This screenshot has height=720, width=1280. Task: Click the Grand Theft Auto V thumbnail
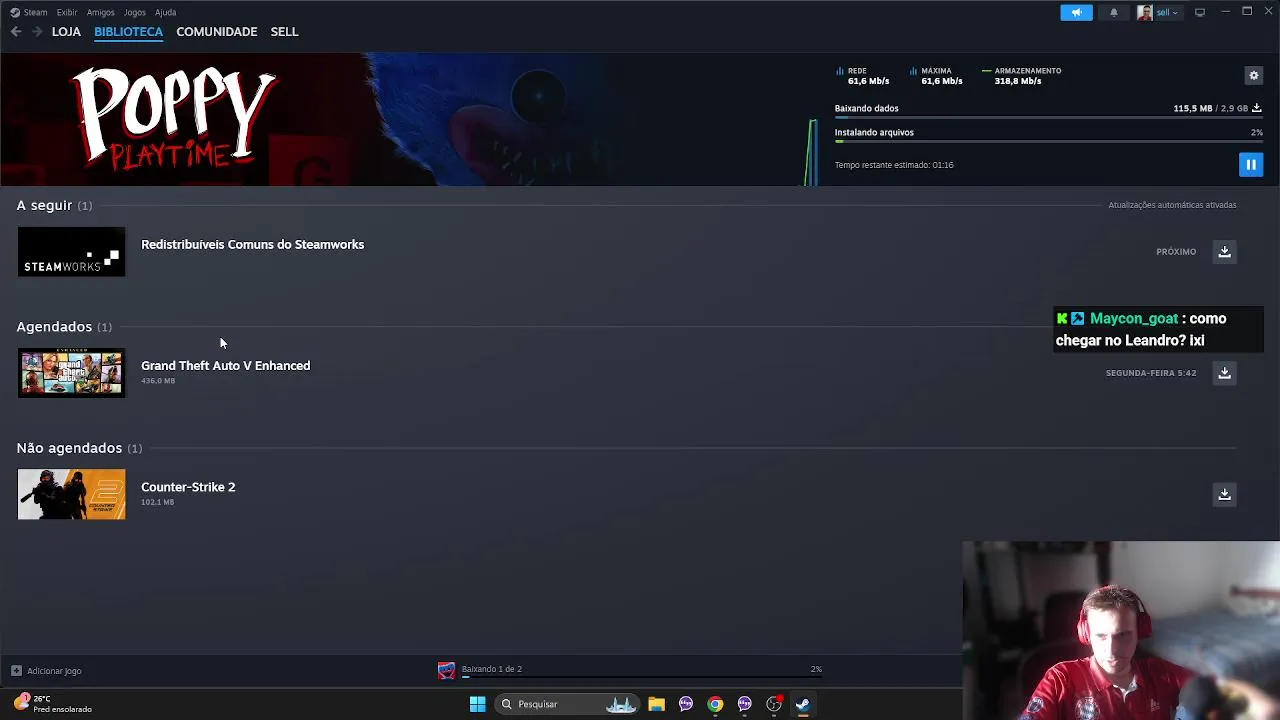point(71,373)
